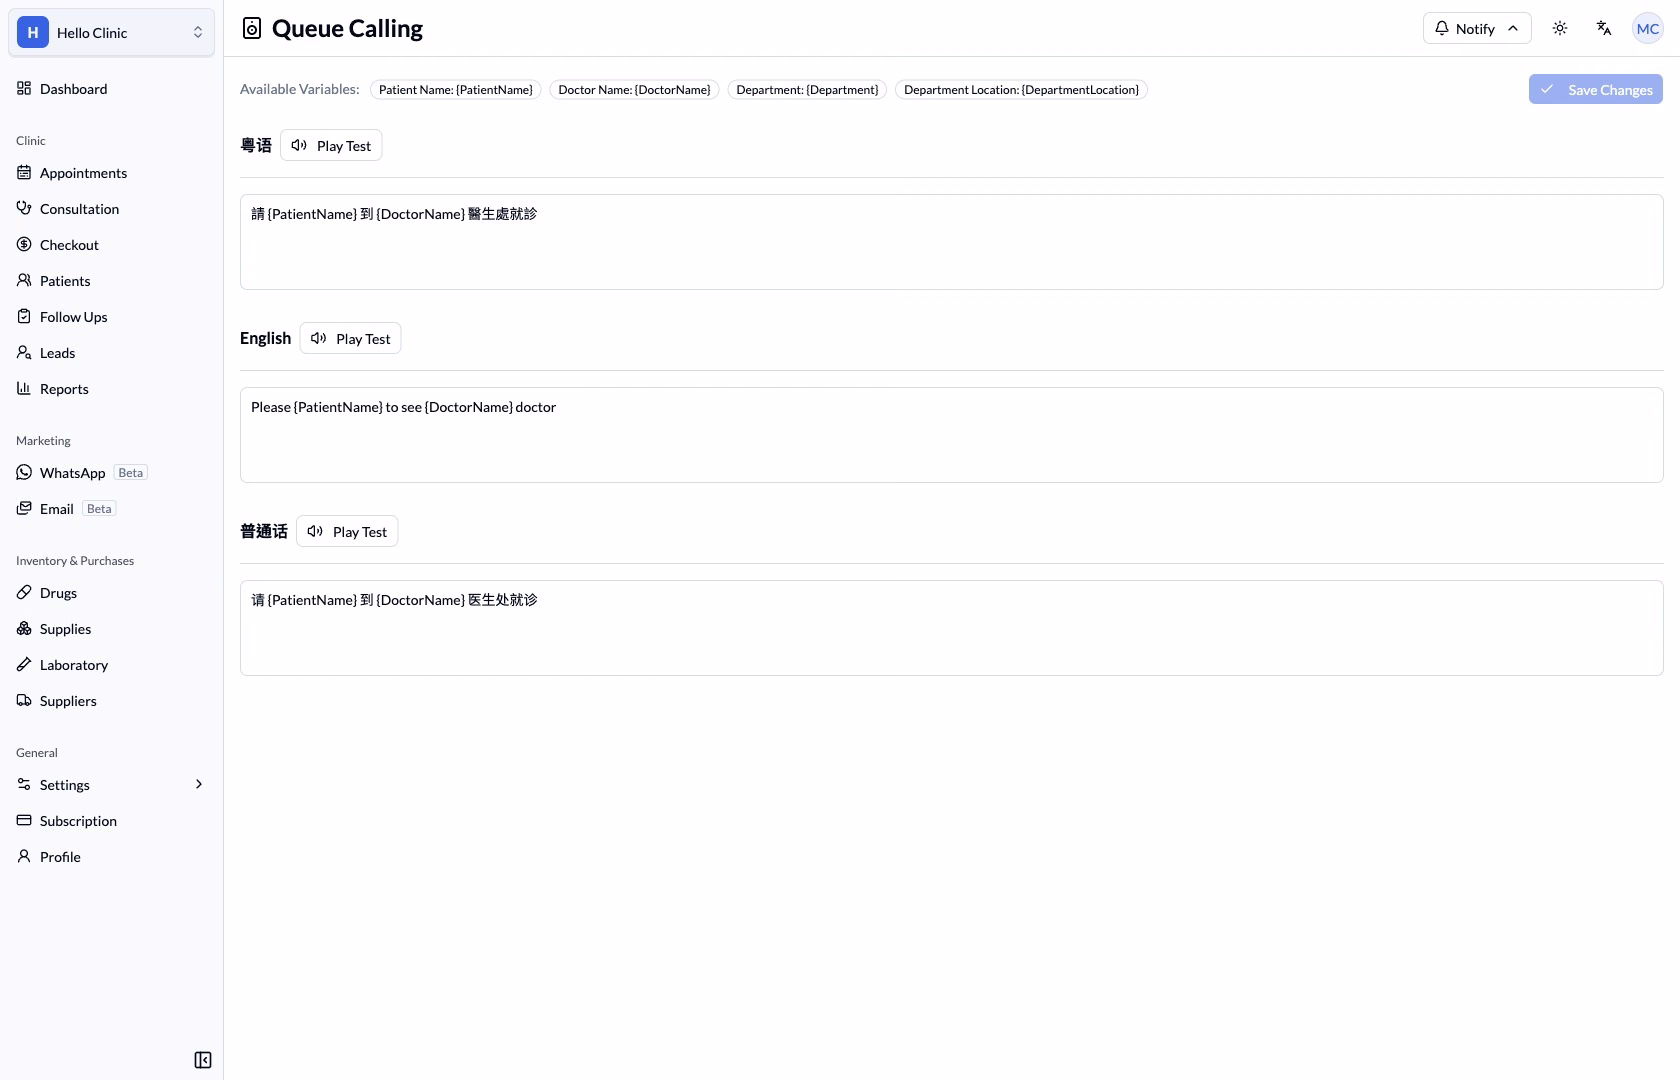Viewport: 1680px width, 1080px height.
Task: Open Profile from the sidebar
Action: click(x=111, y=856)
